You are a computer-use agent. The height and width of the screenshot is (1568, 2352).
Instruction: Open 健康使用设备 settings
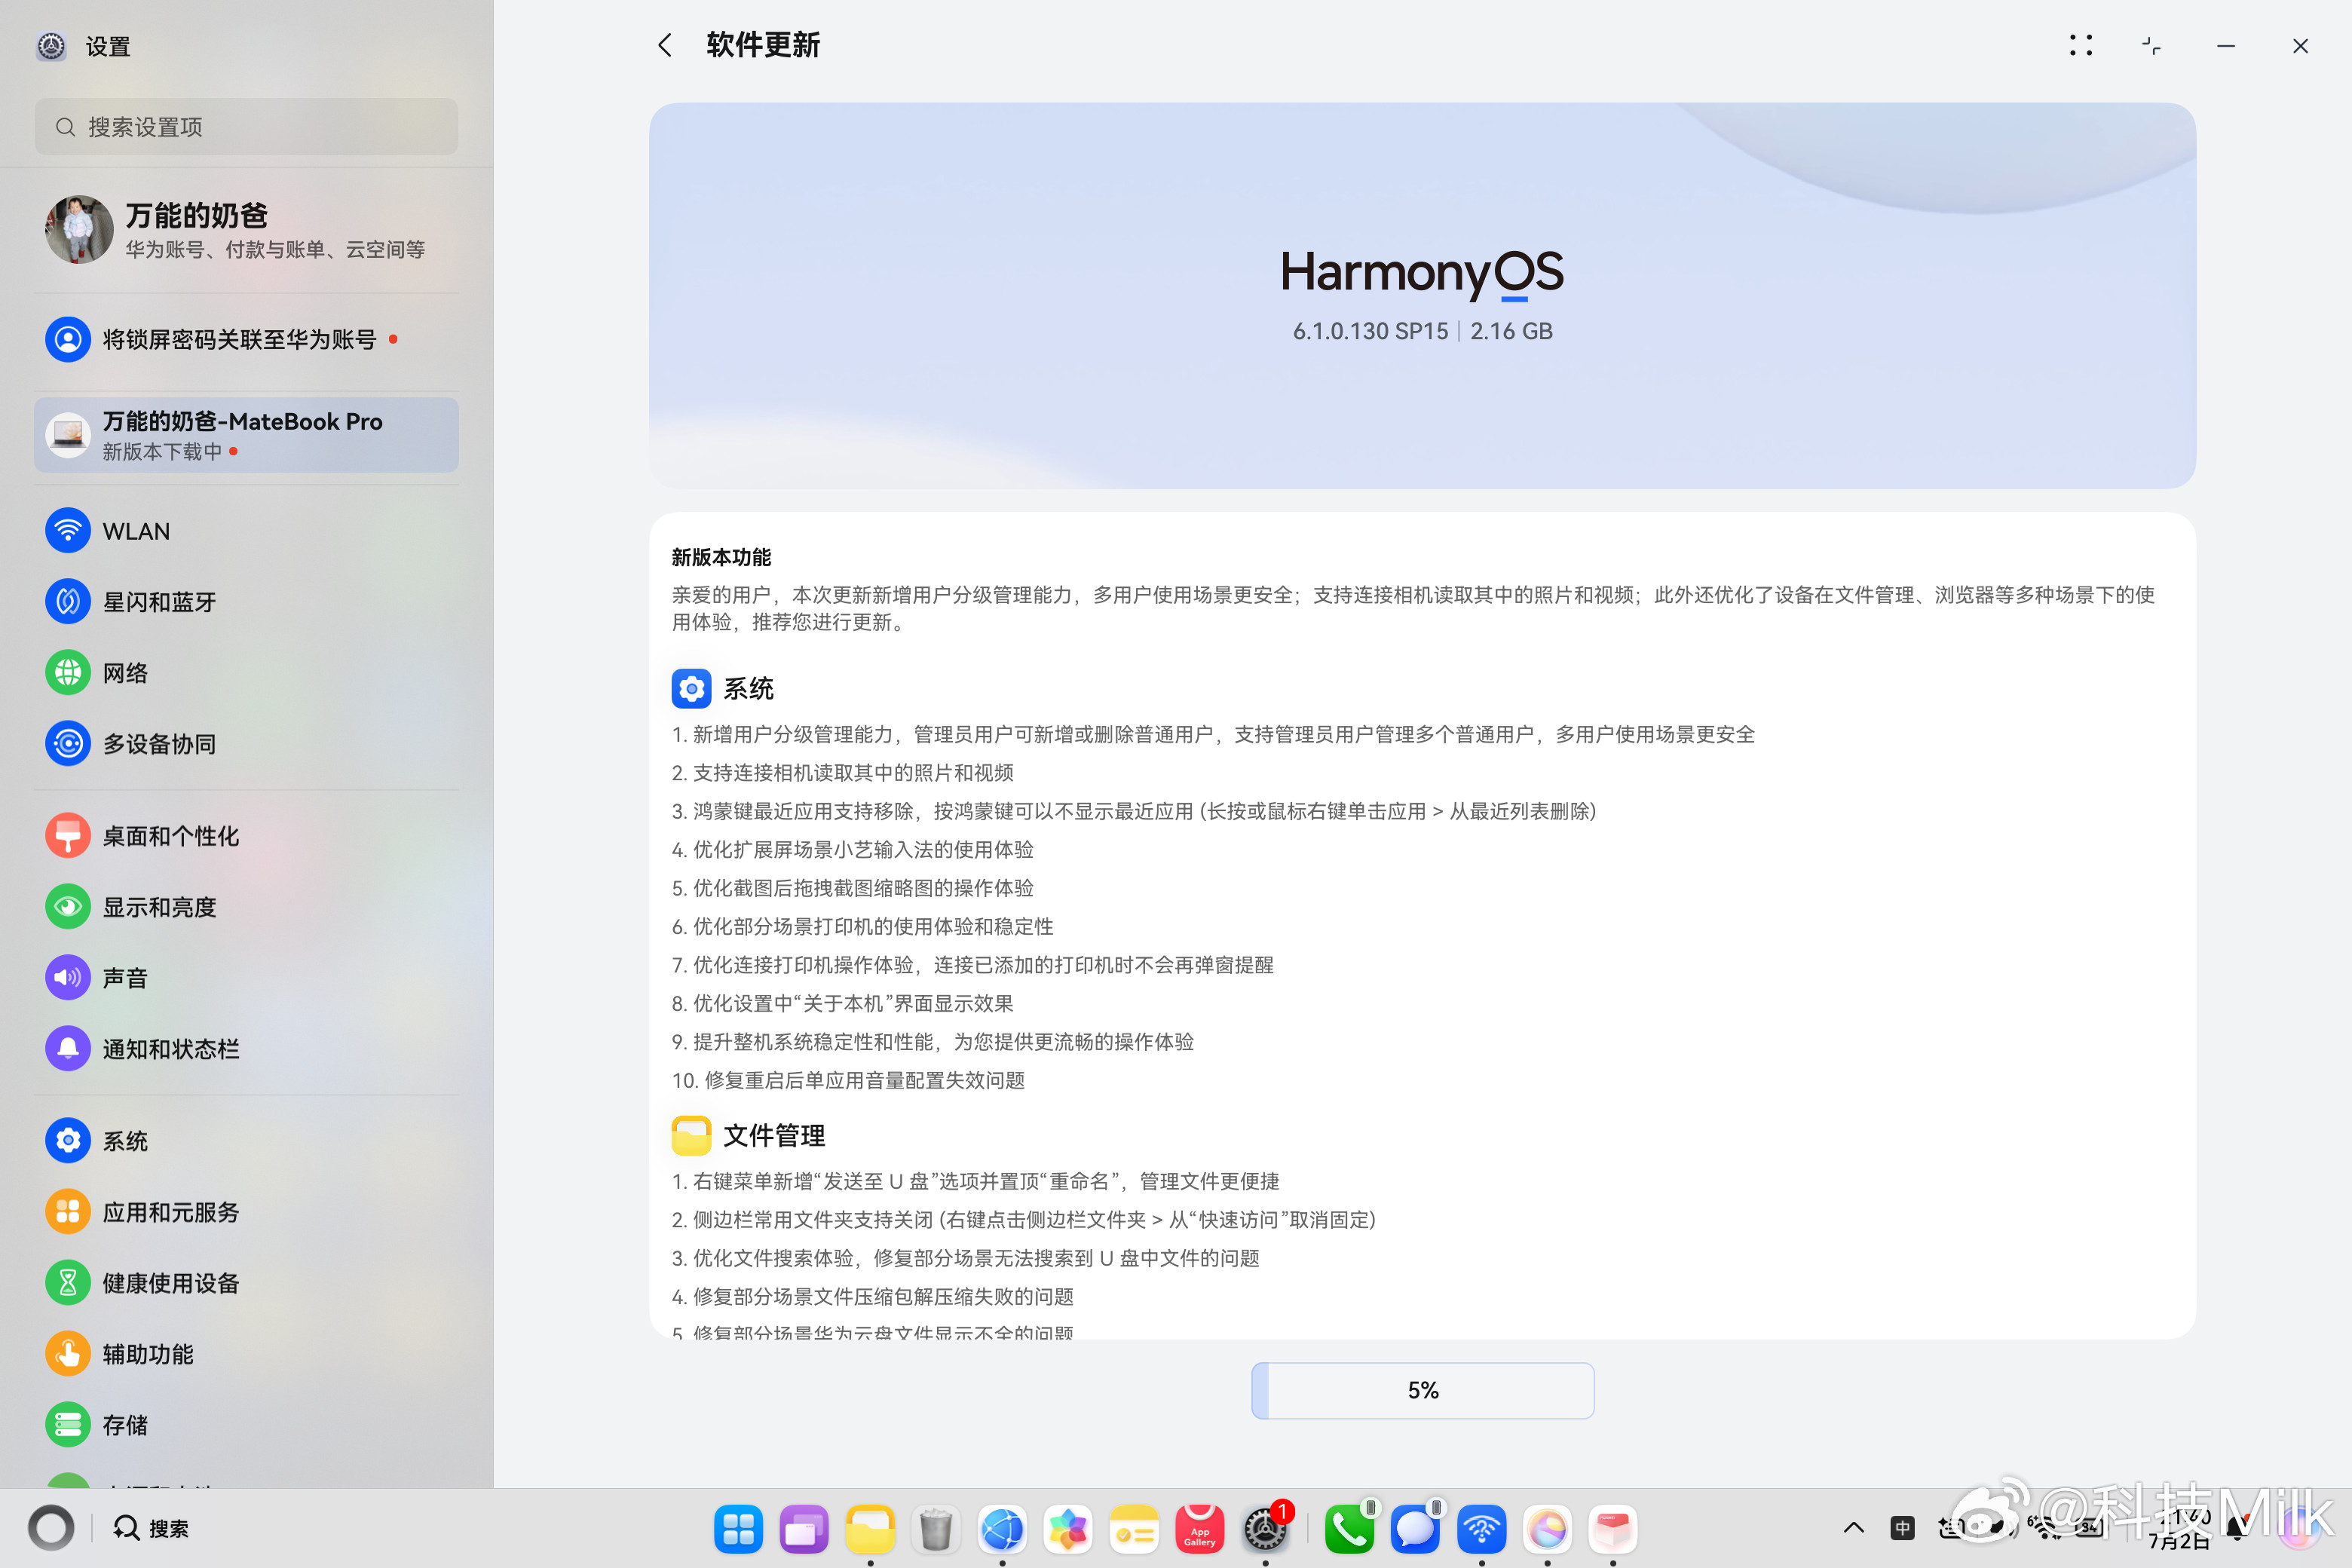(247, 1283)
